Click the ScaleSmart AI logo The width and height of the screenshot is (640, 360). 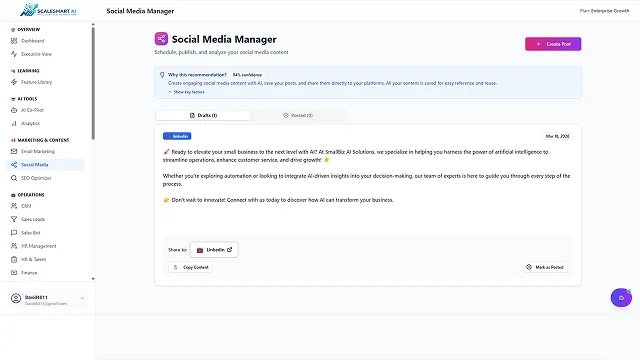pos(48,10)
